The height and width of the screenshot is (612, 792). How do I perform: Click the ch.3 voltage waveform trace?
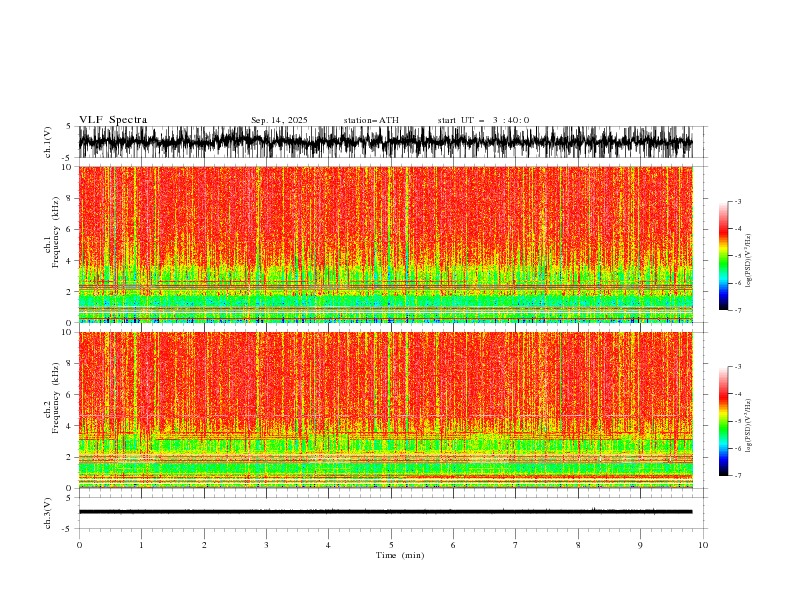(x=385, y=512)
